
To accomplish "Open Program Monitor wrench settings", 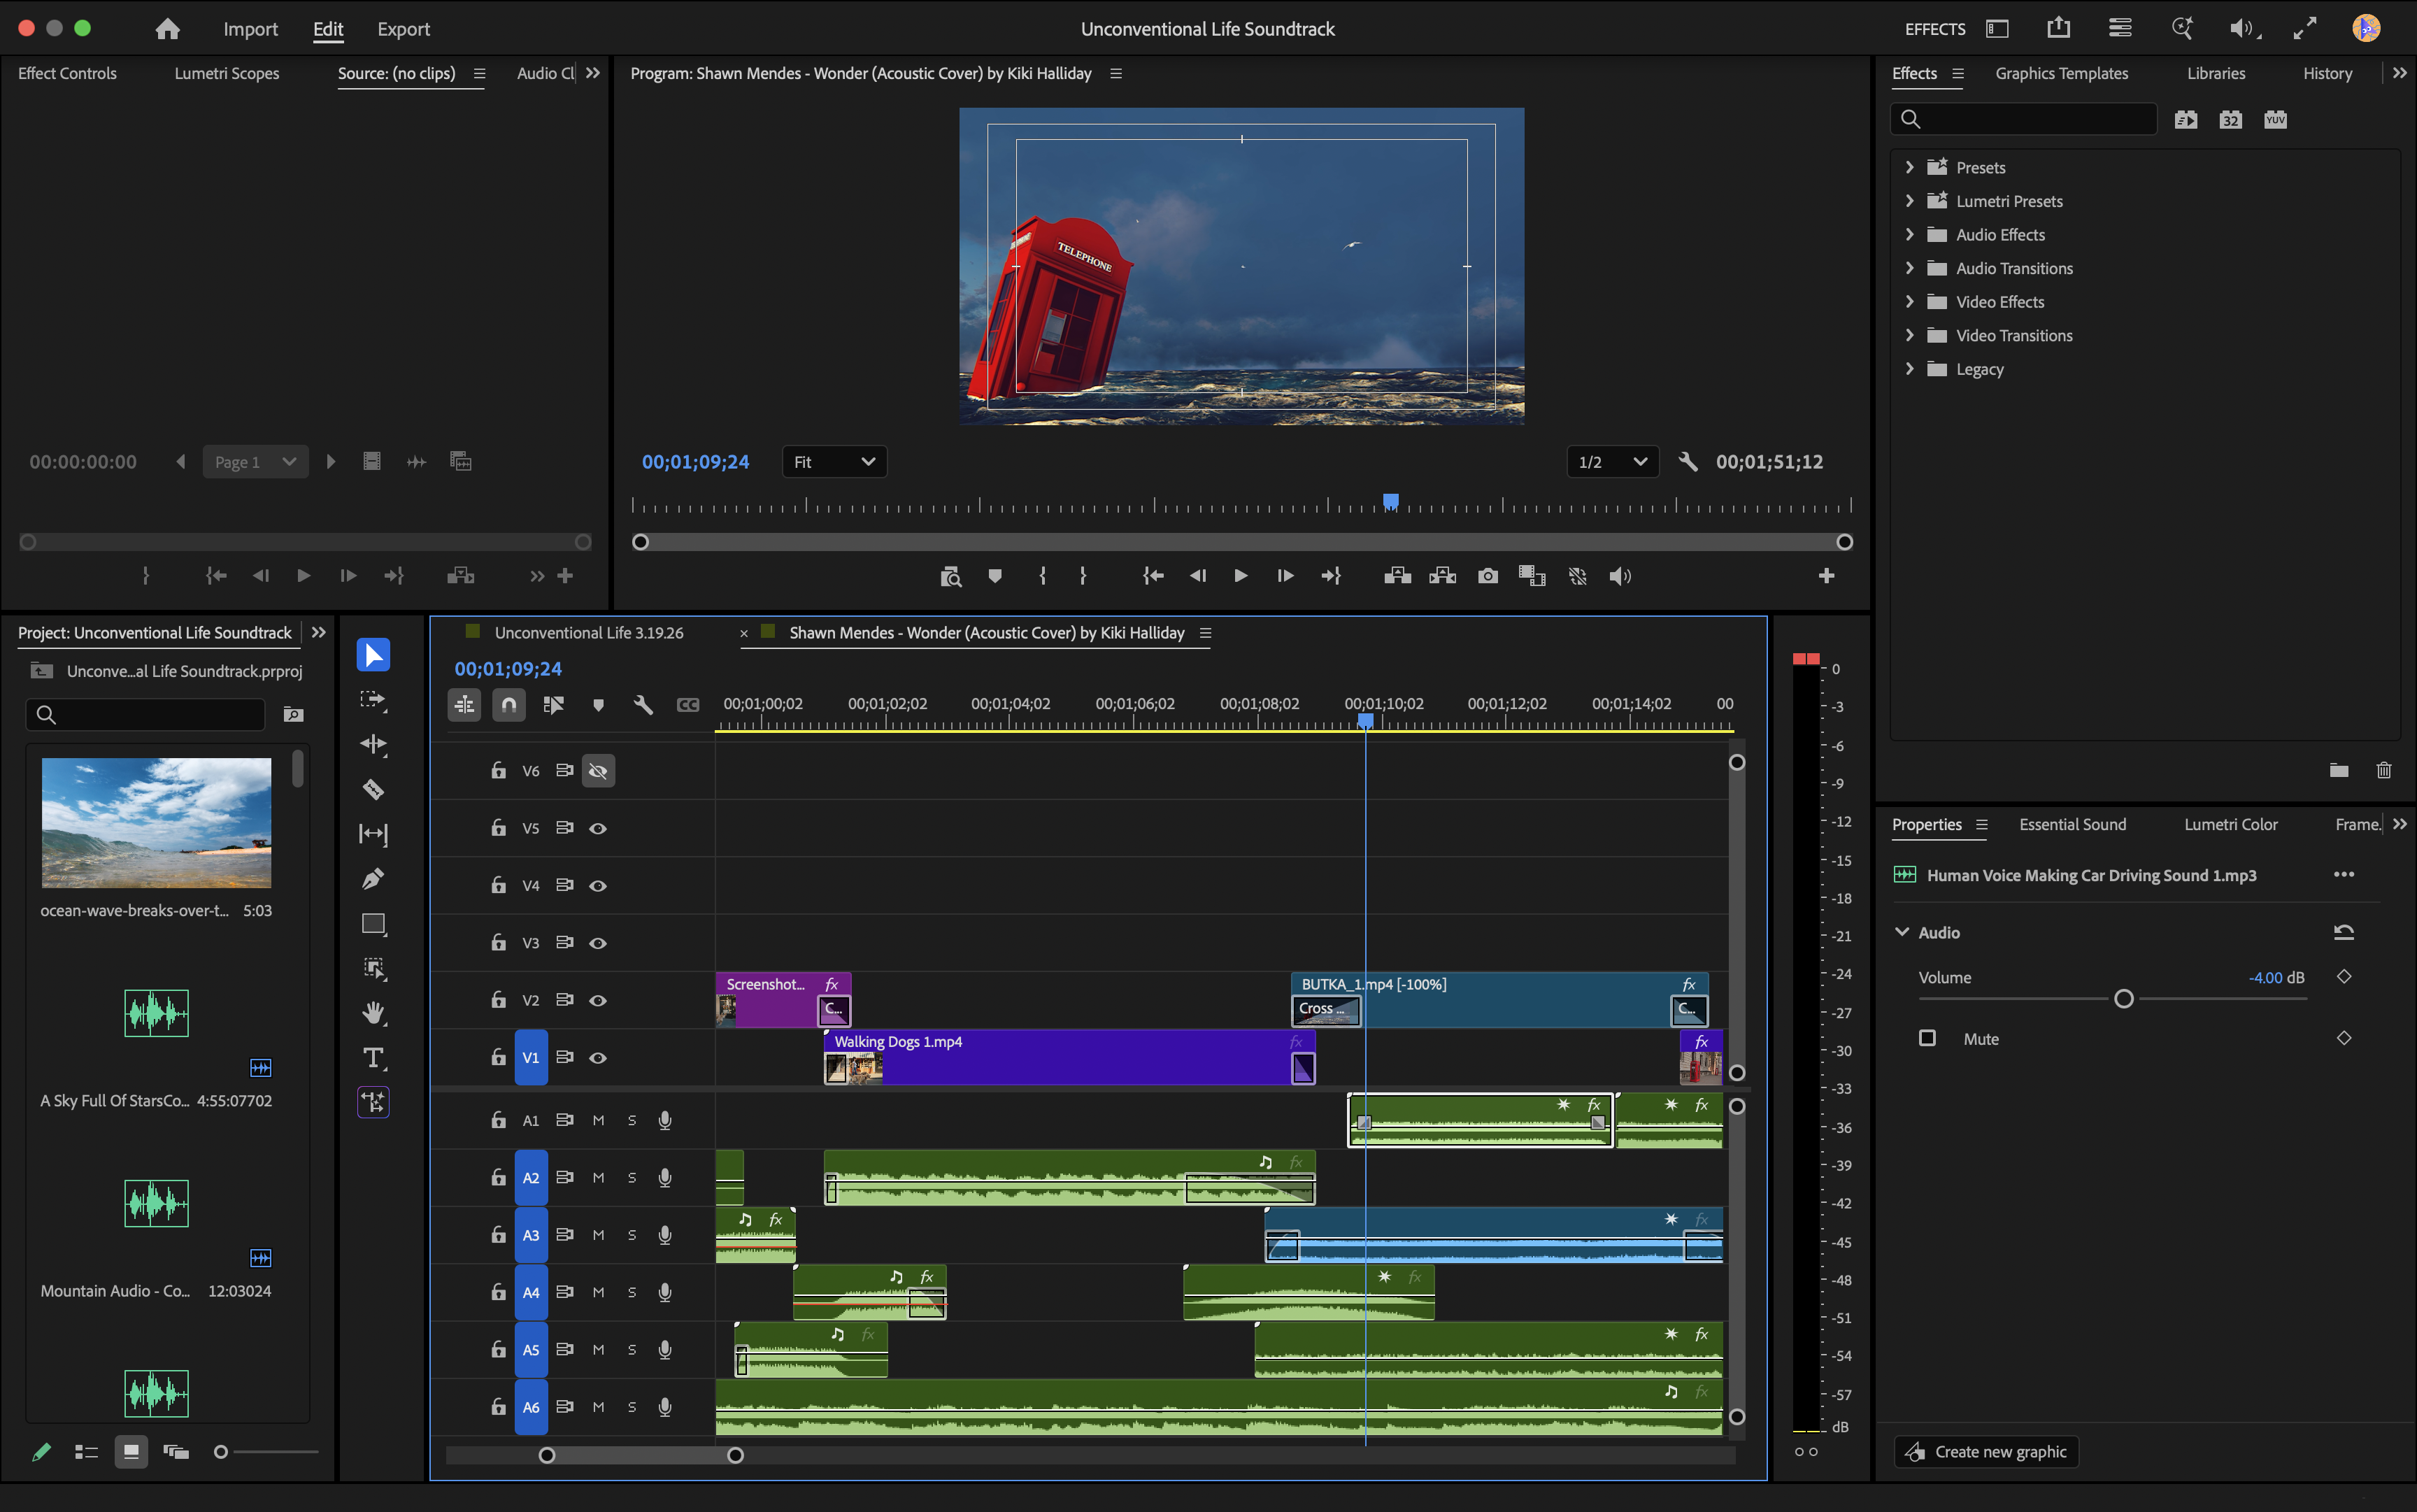I will pyautogui.click(x=1688, y=462).
